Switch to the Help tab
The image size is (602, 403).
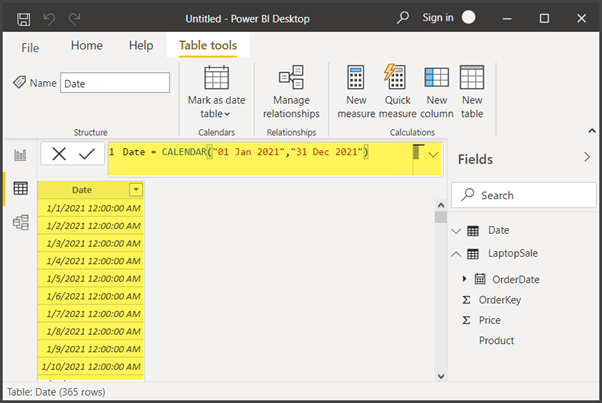tap(141, 45)
